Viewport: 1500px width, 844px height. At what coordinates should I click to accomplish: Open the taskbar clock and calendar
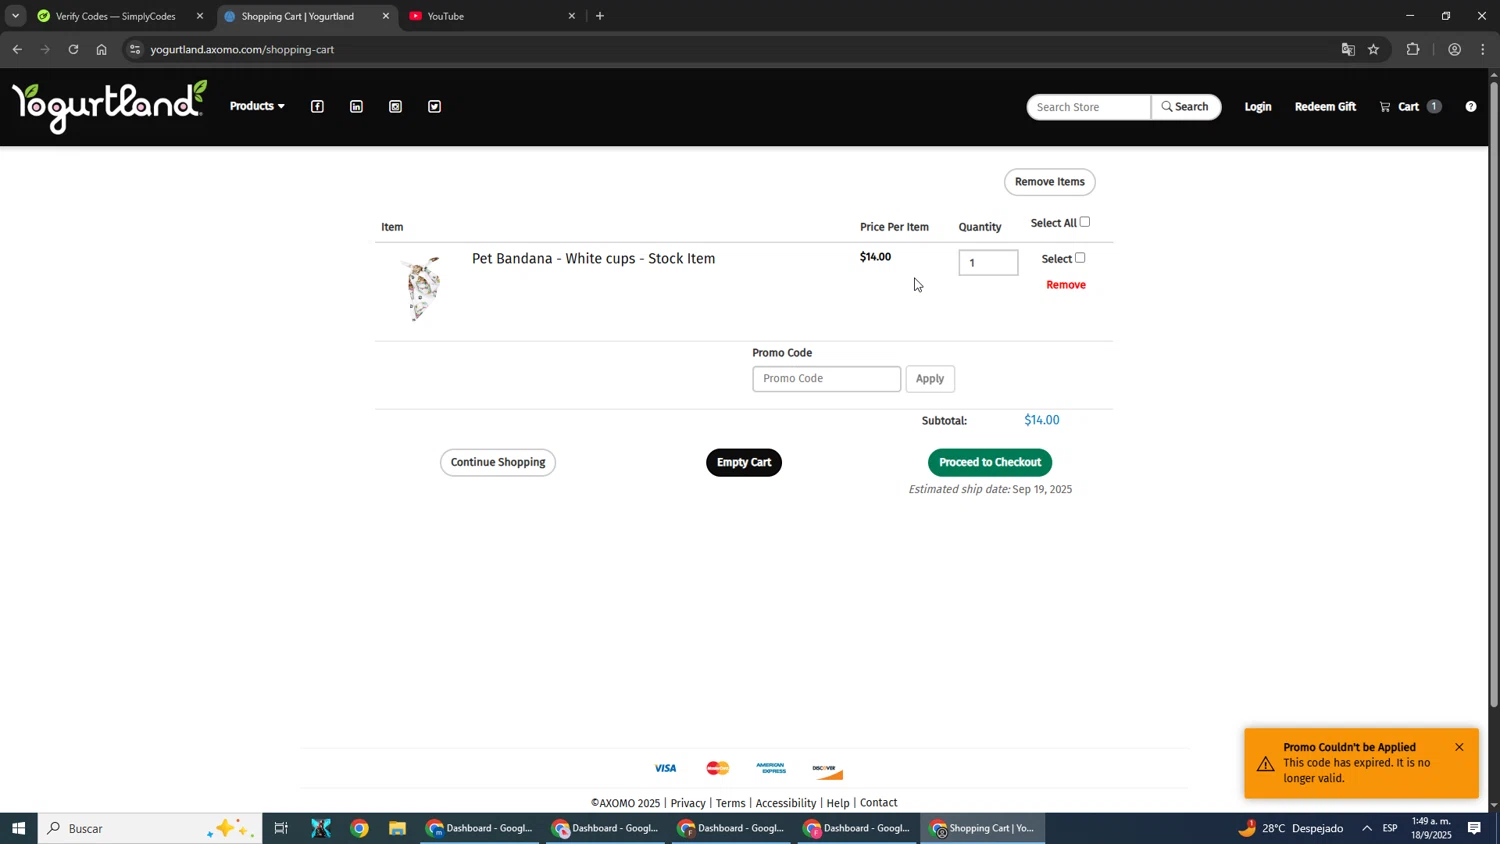coord(1431,828)
